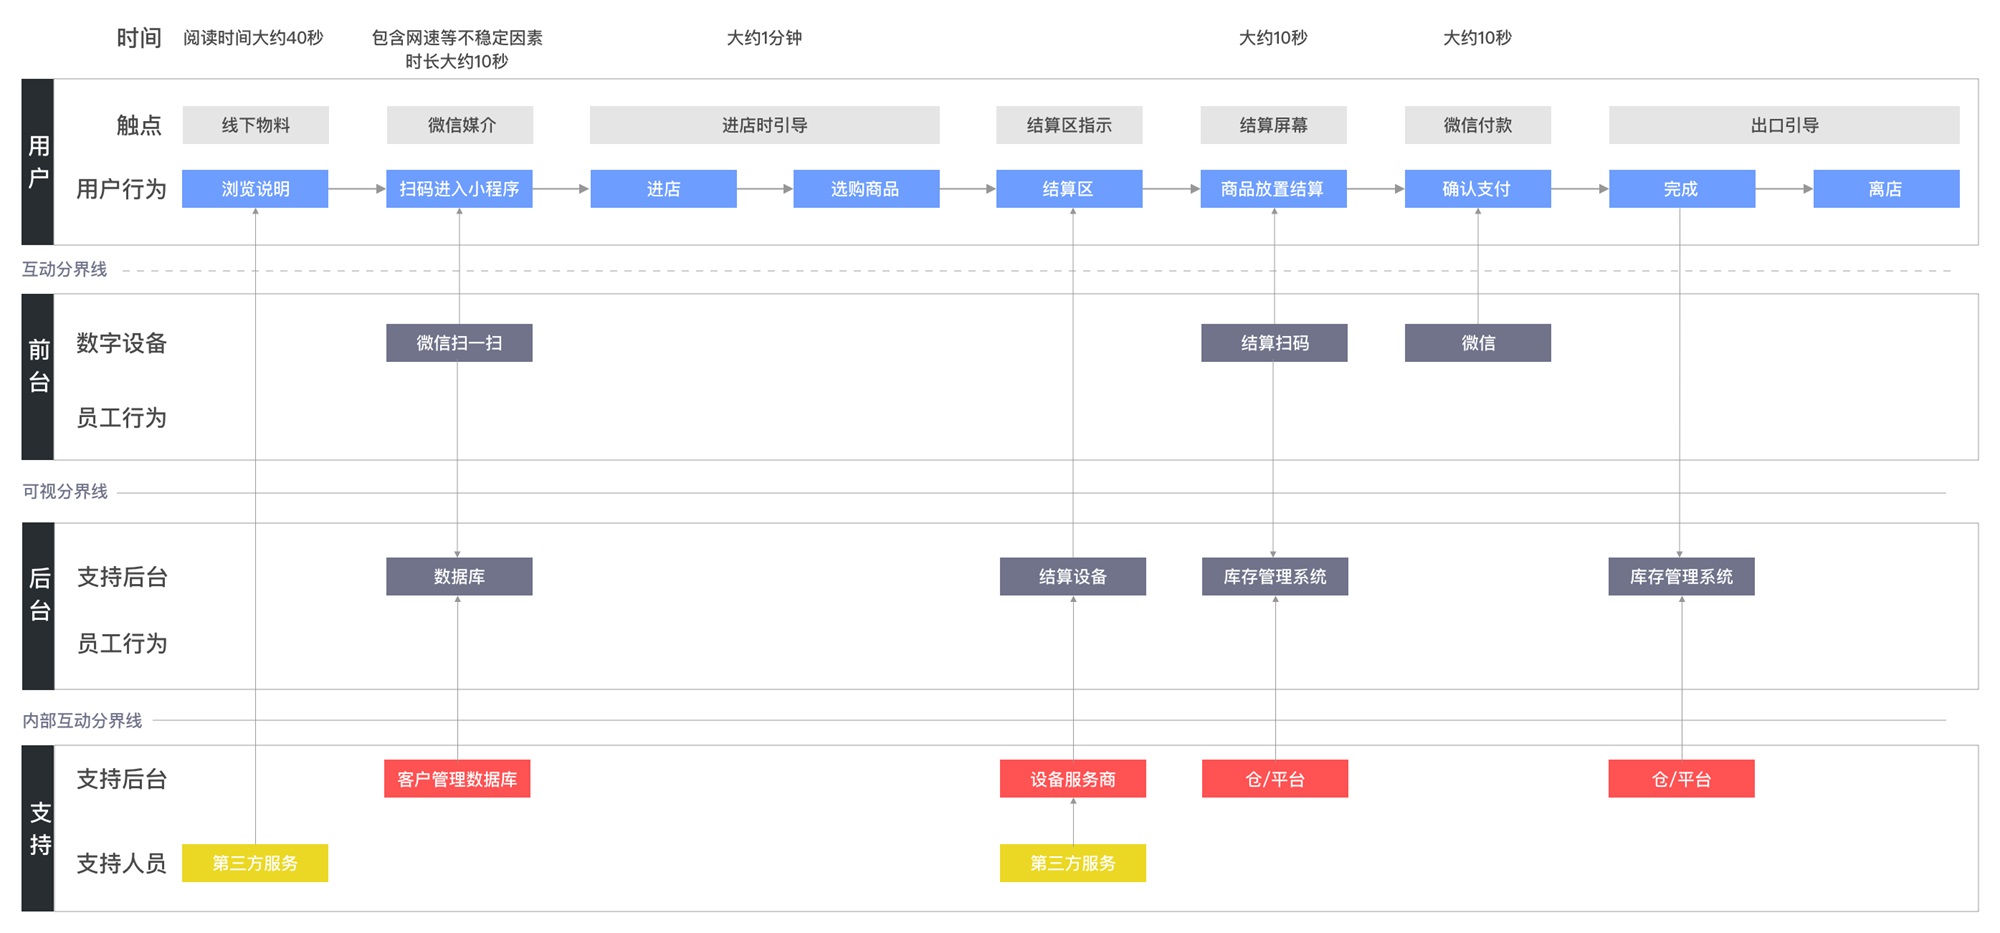Select the 内部互动分界线 label
Viewport: 2000px width, 933px height.
coord(82,721)
